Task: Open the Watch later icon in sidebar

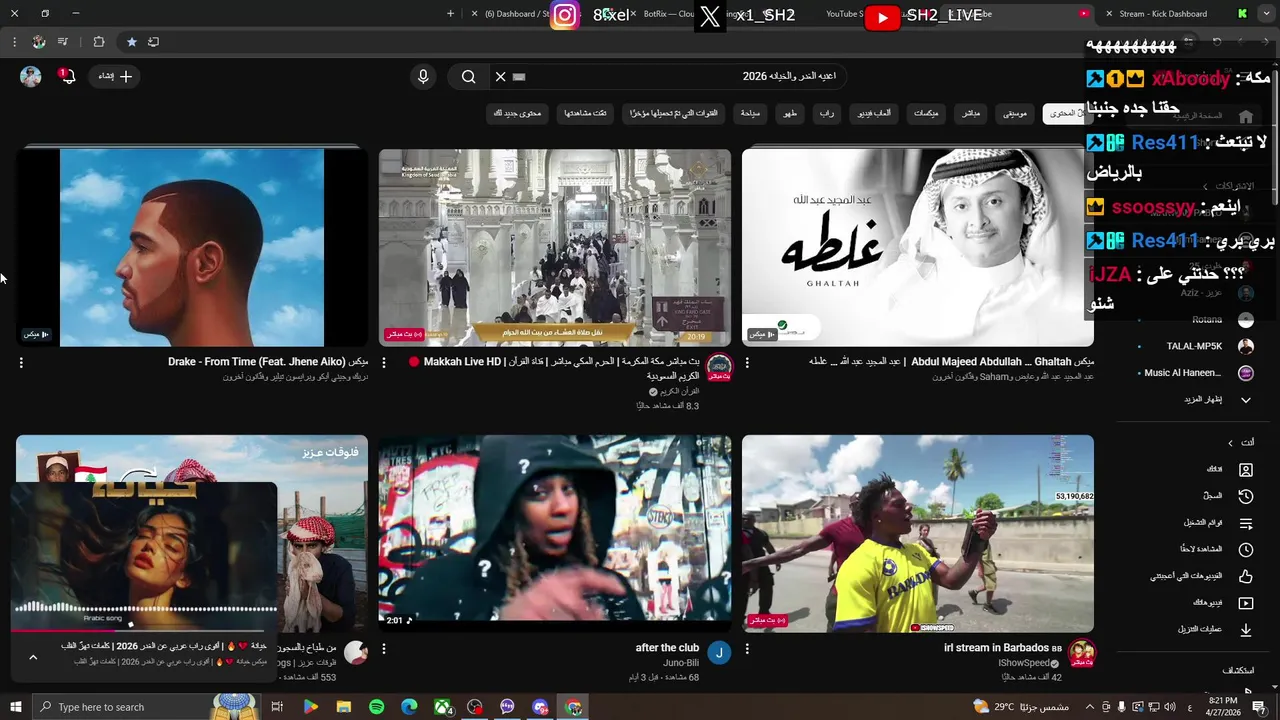Action: tap(1246, 550)
